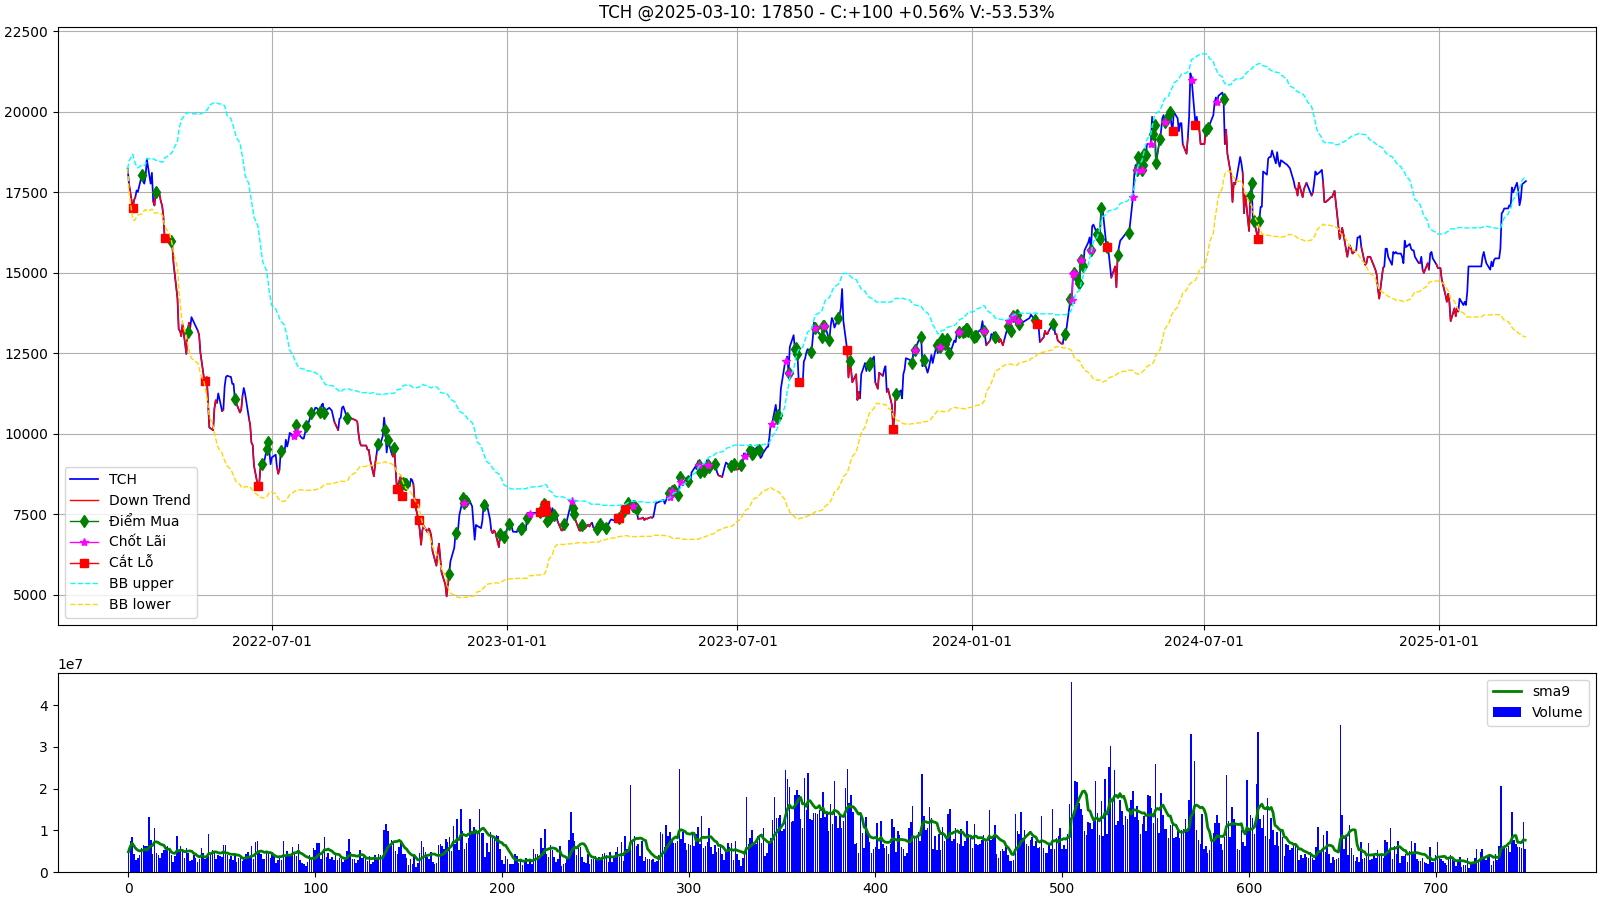Click the Điểm Mua legend label

click(144, 521)
